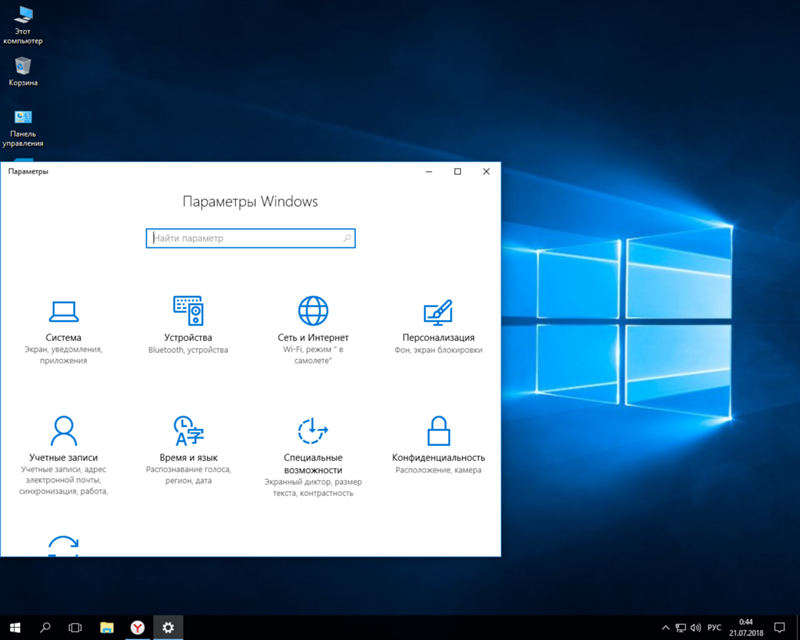This screenshot has height=640, width=800.
Task: Click the Параметры Windows heading
Action: 250,202
